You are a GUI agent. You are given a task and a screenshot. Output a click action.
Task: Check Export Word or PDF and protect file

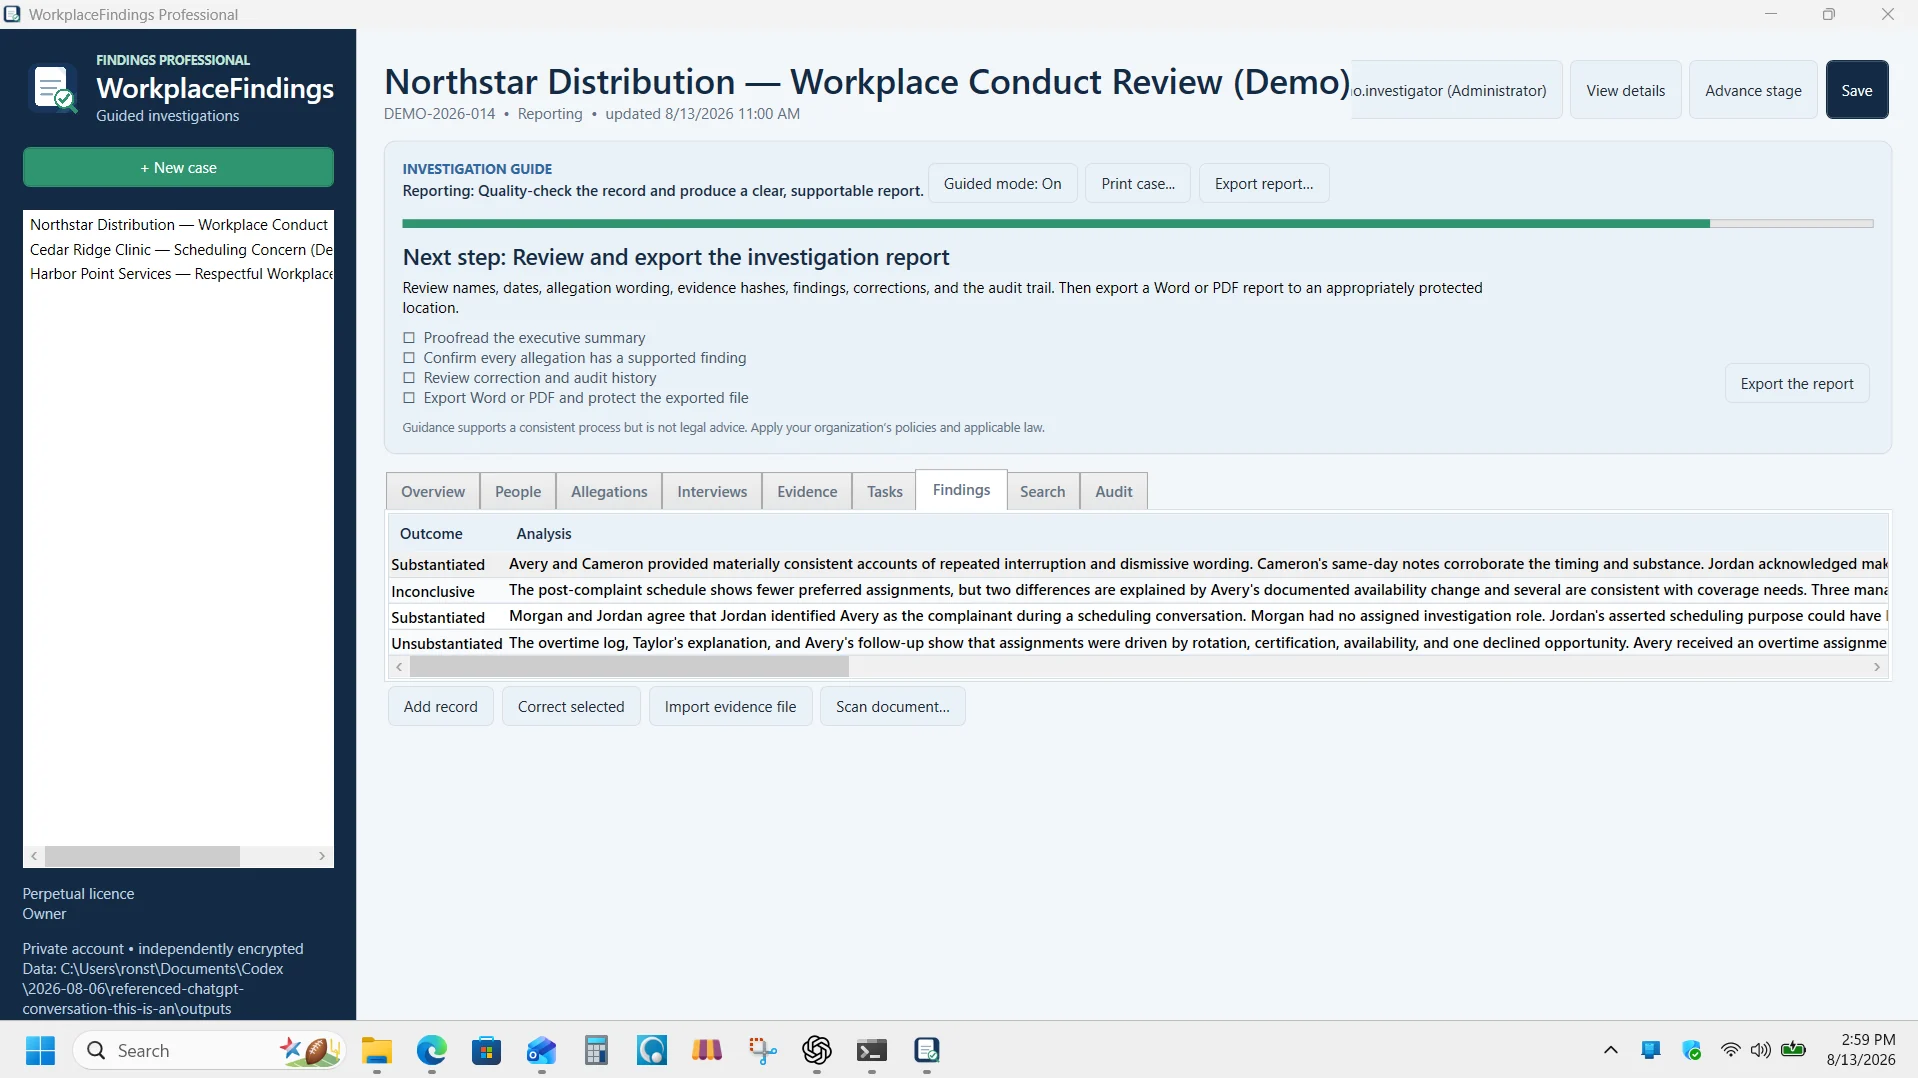409,398
